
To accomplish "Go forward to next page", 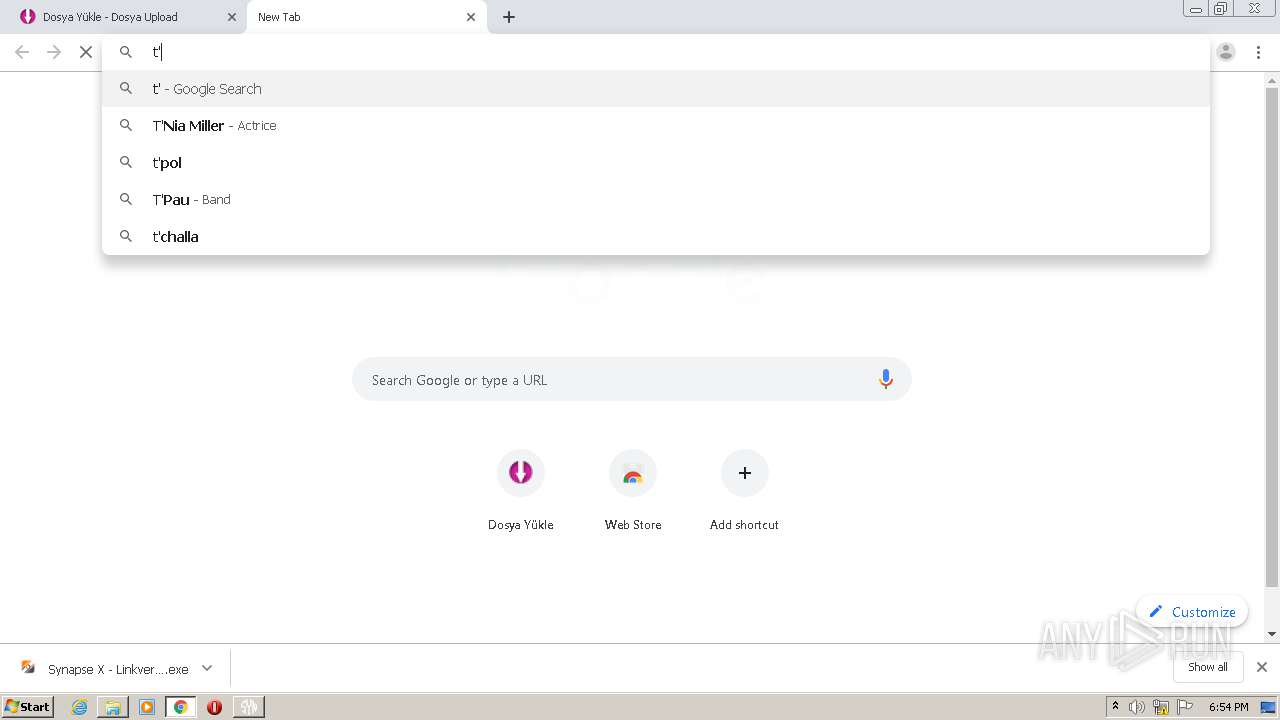I will coord(54,52).
